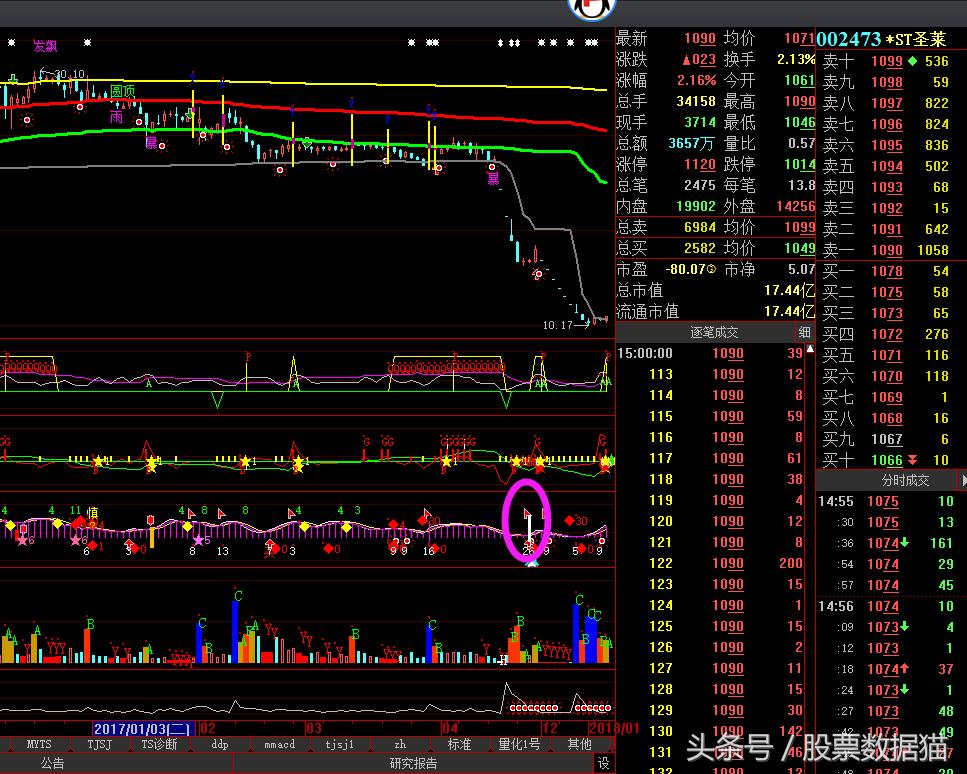Select the 标准 indicator tab
967x774 pixels.
click(459, 744)
